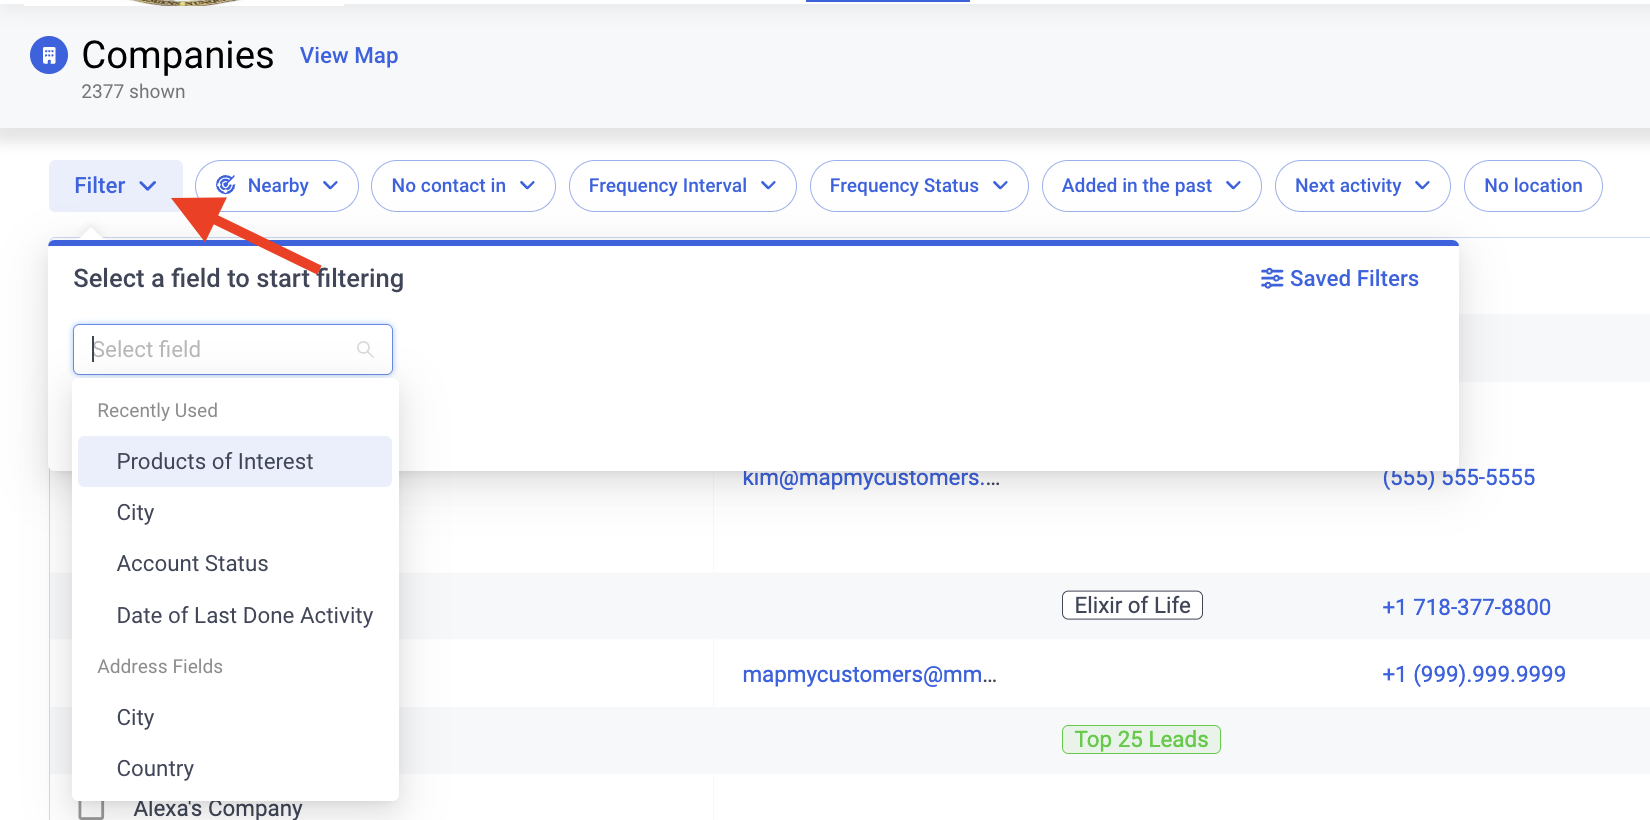Open Saved Filters
Viewport: 1650px width, 820px height.
coord(1340,278)
